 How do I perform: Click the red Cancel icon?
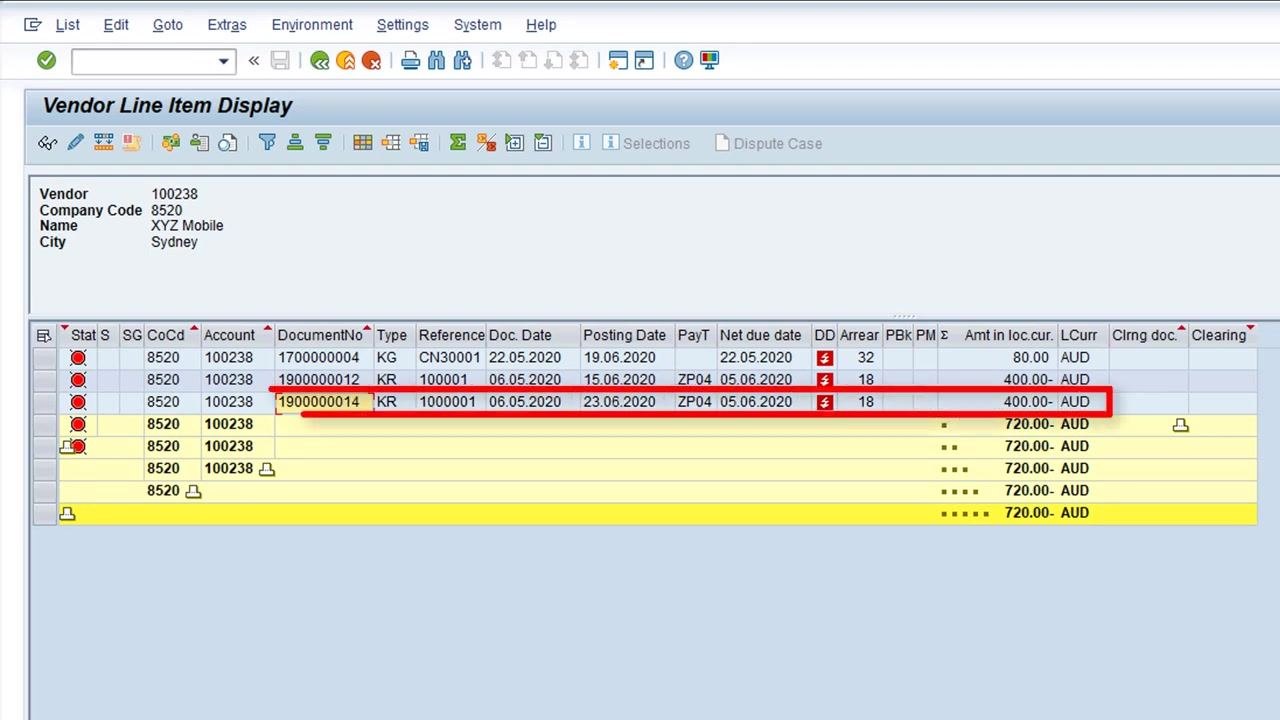(x=372, y=61)
